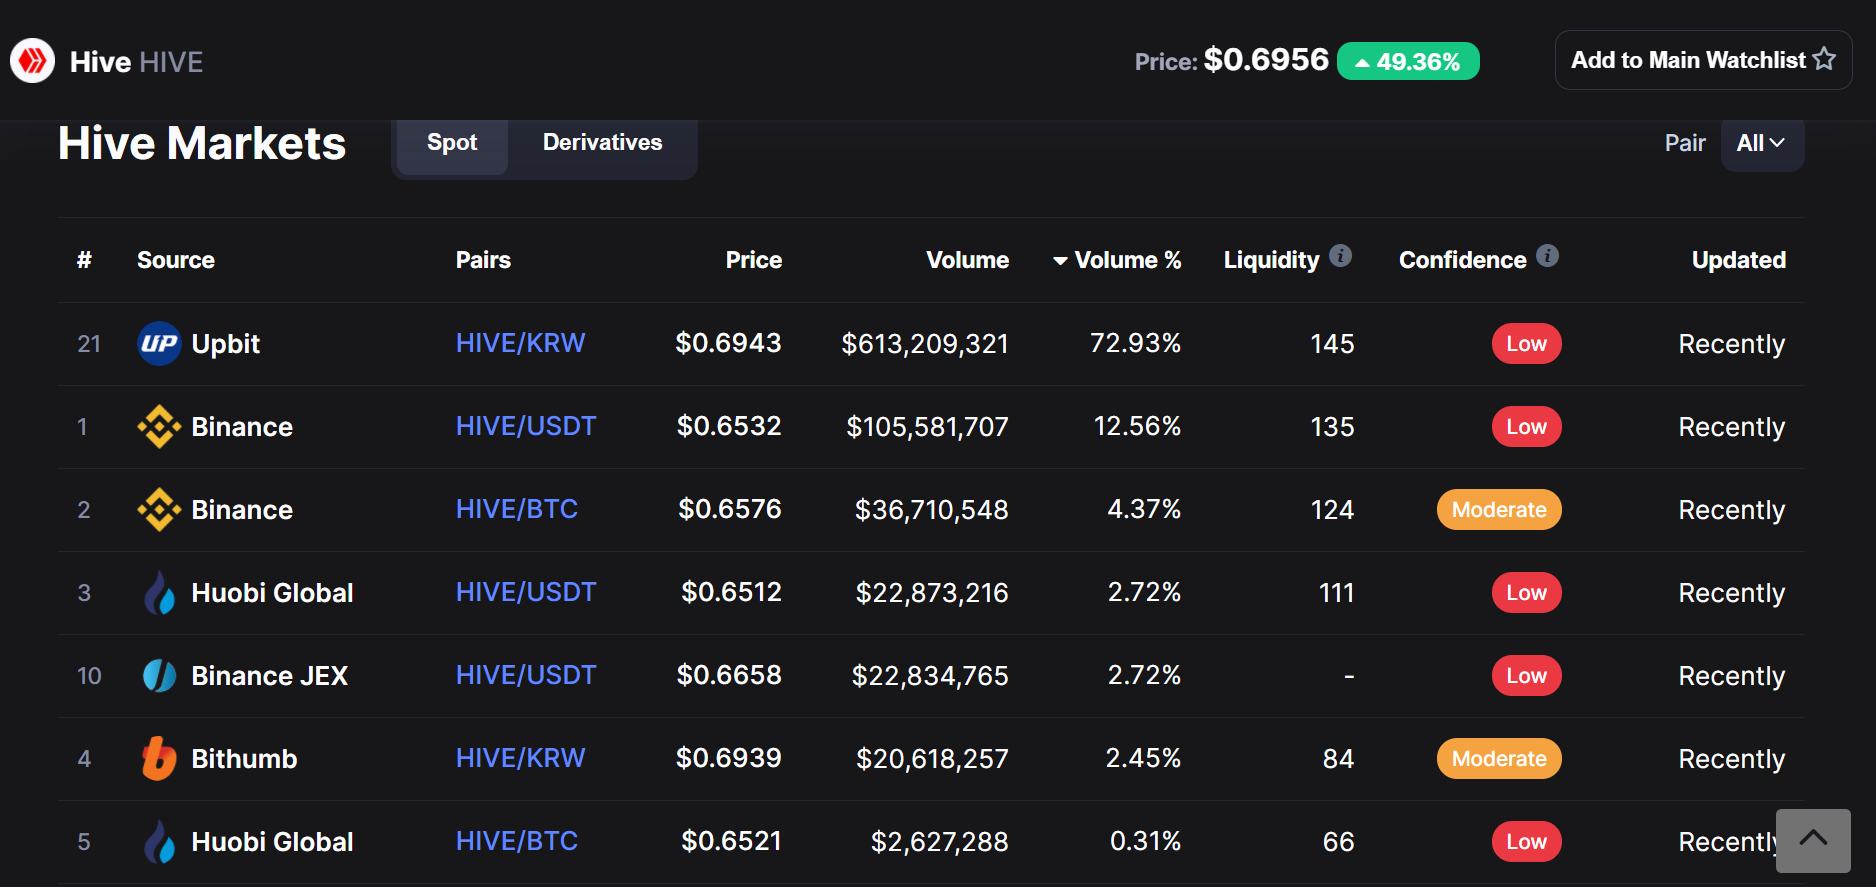The width and height of the screenshot is (1876, 887).
Task: Click Moderate badge in Bithumb row
Action: click(x=1499, y=759)
